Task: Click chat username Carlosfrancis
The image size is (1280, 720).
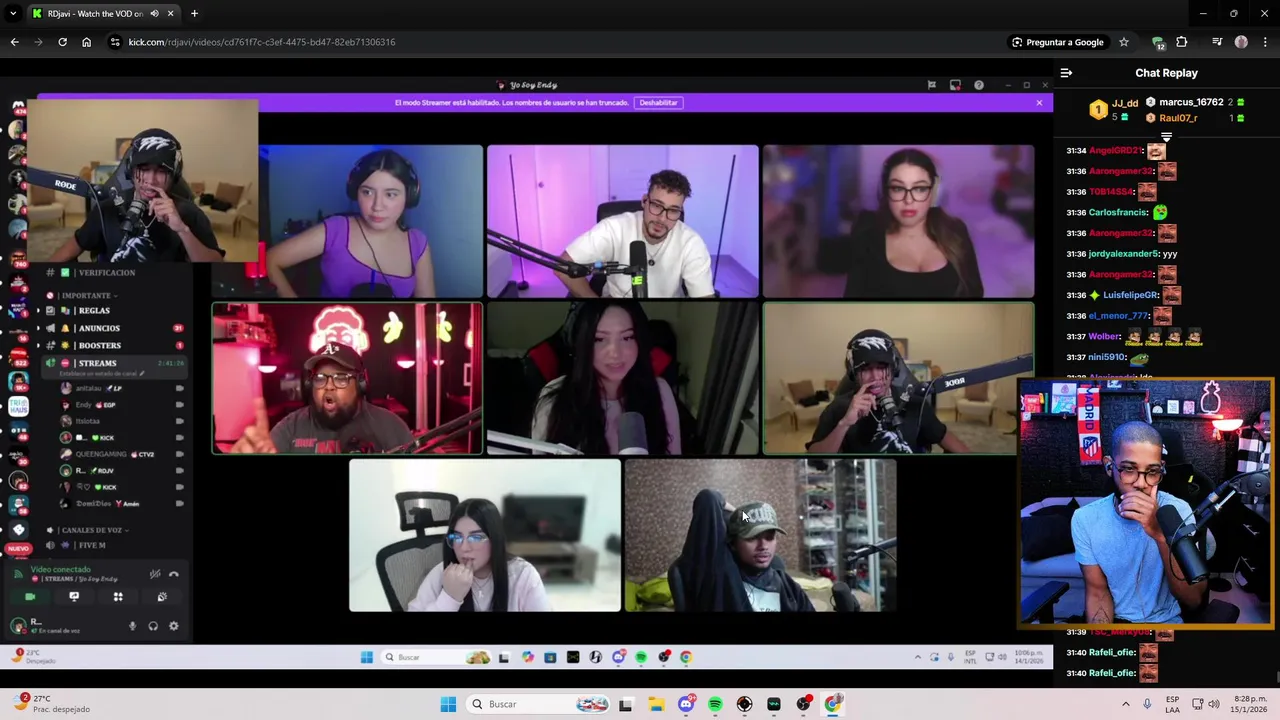Action: point(1118,213)
